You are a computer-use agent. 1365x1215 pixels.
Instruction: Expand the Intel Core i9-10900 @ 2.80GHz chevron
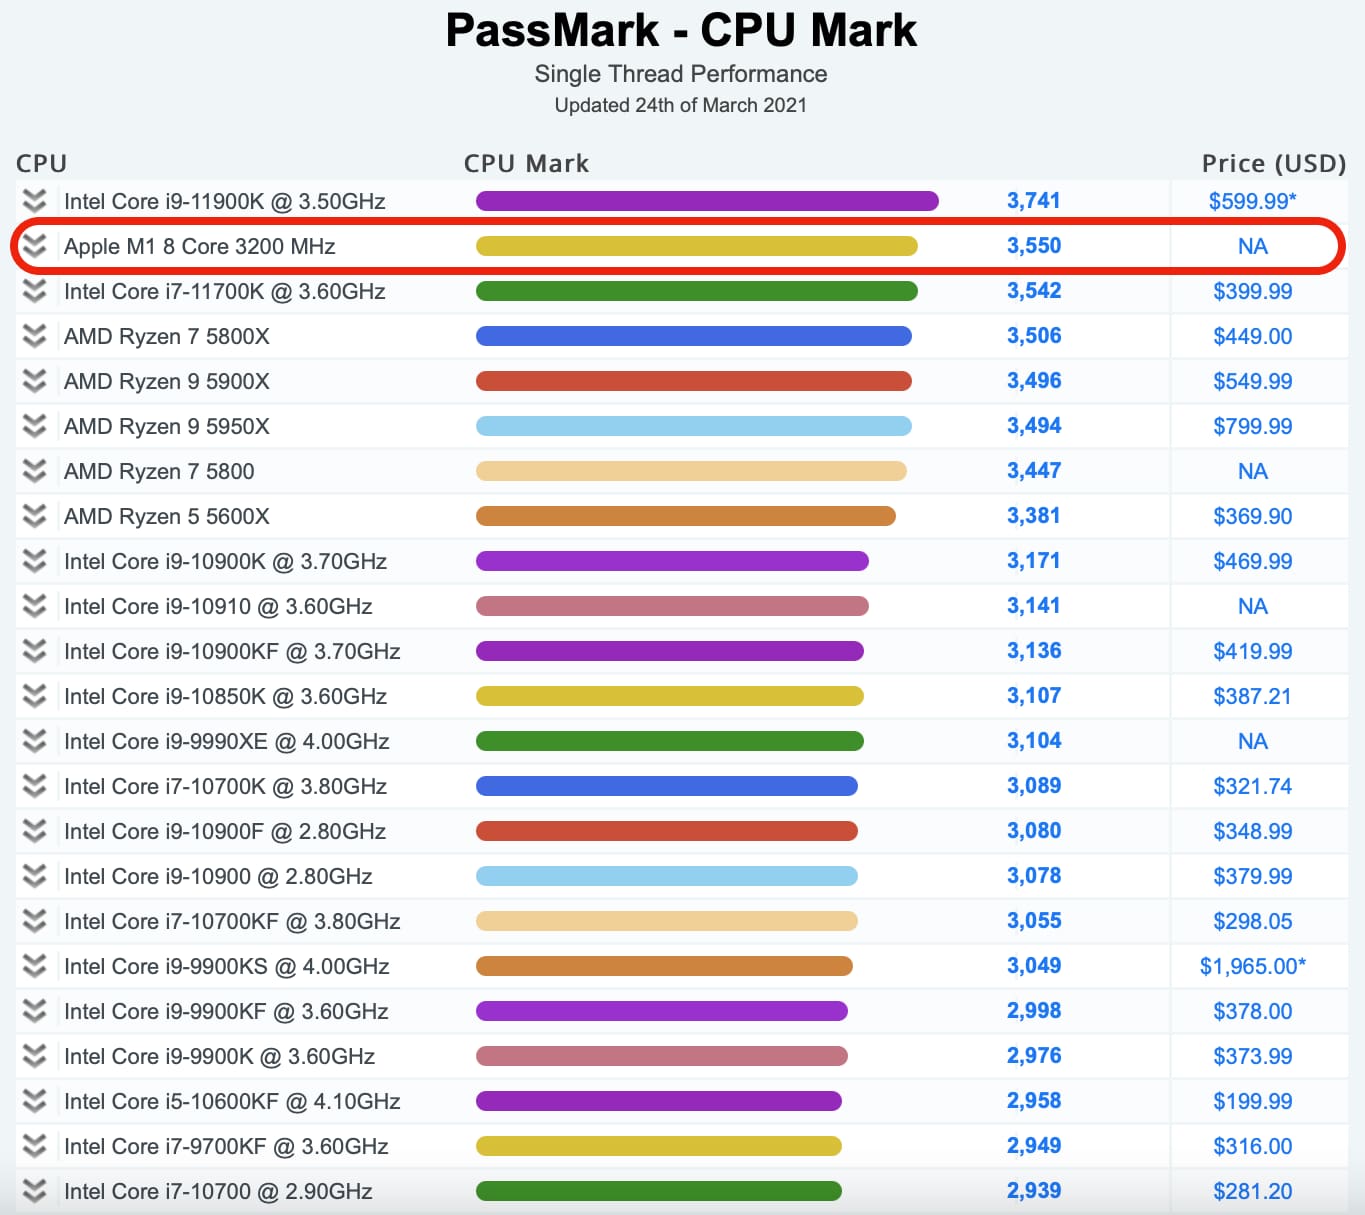(35, 876)
